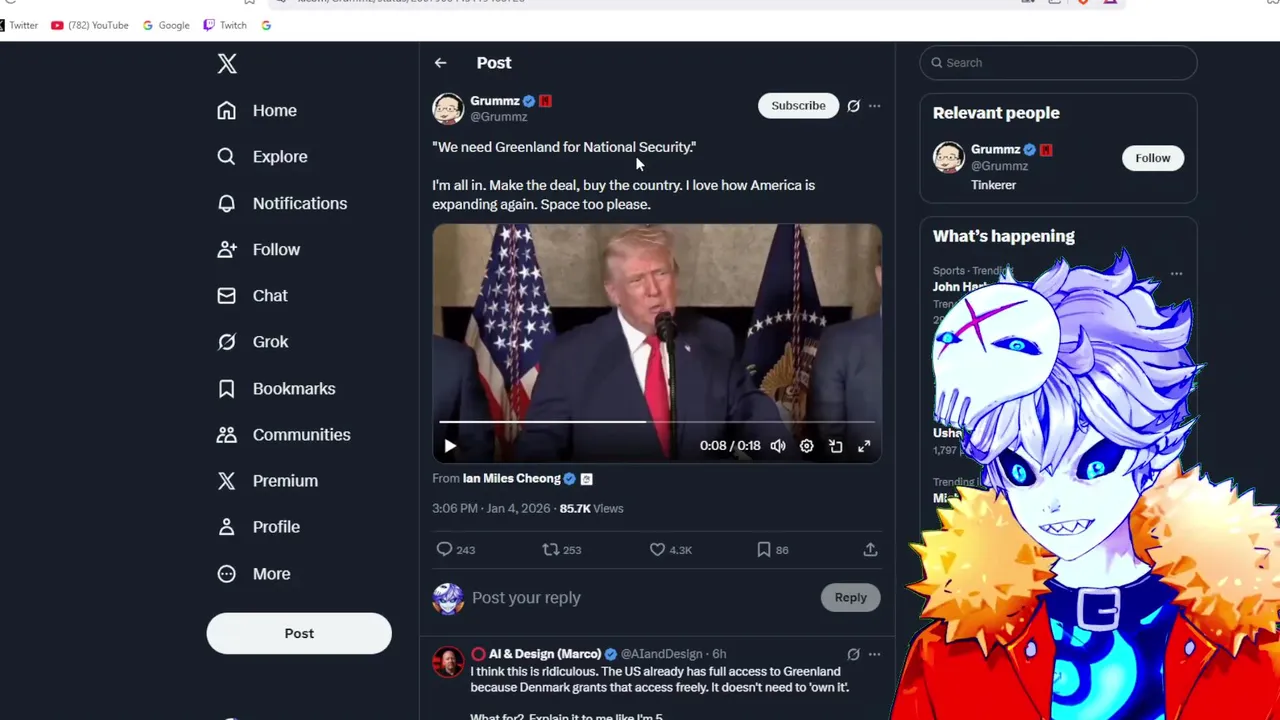Image resolution: width=1280 pixels, height=720 pixels.
Task: Click the home icon in sidebar
Action: 227,110
